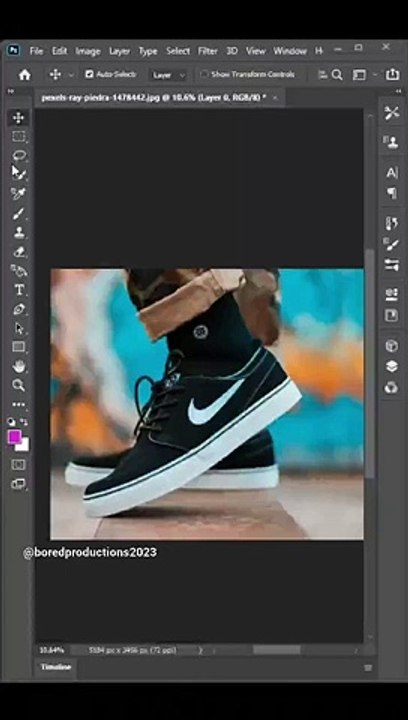This screenshot has height=720, width=408.
Task: Select the Lasso tool
Action: coord(18,155)
